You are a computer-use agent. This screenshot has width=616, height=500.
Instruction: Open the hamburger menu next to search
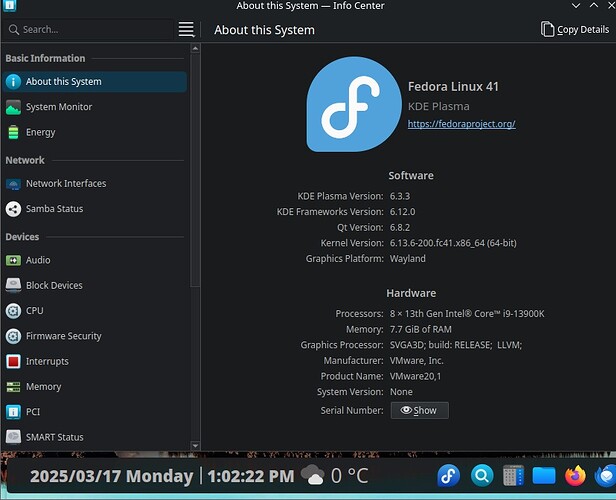coord(186,29)
